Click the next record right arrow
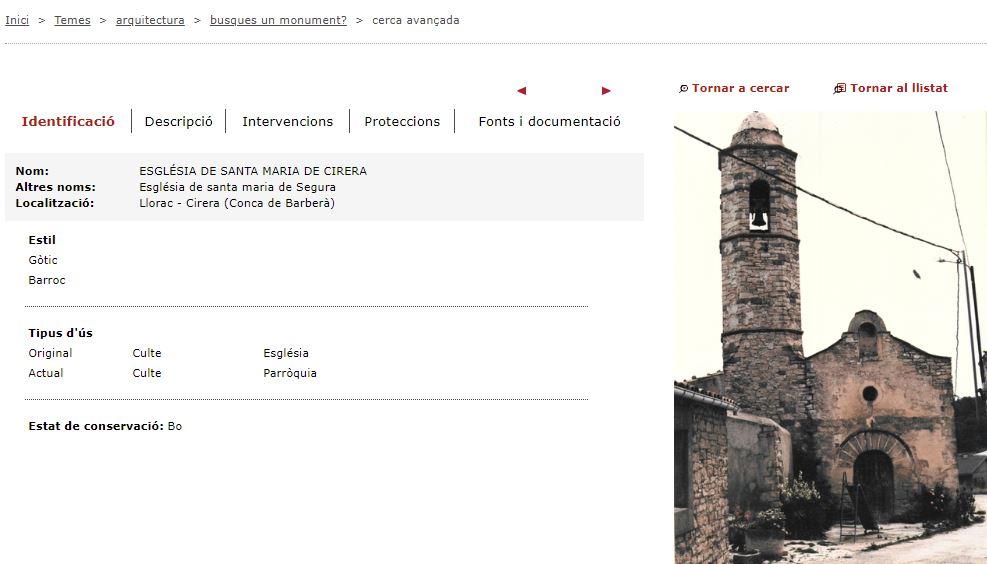 [x=606, y=91]
